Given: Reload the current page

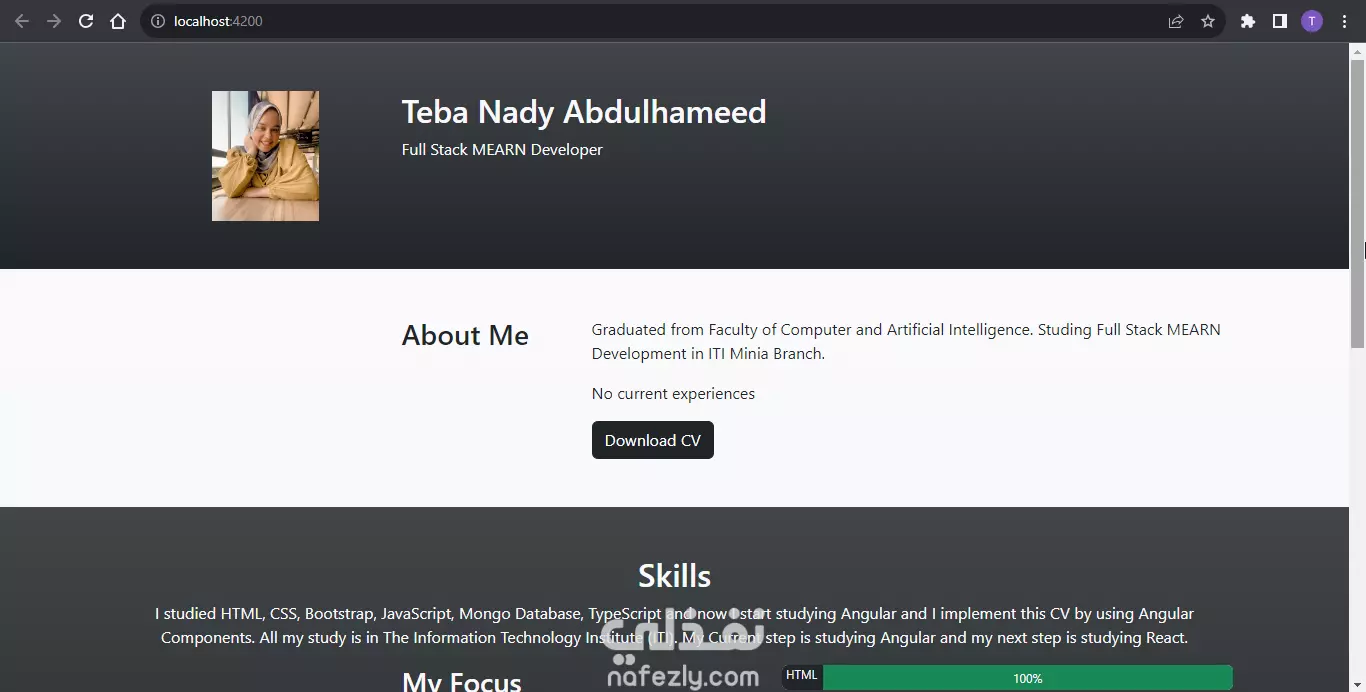Looking at the screenshot, I should pos(86,21).
